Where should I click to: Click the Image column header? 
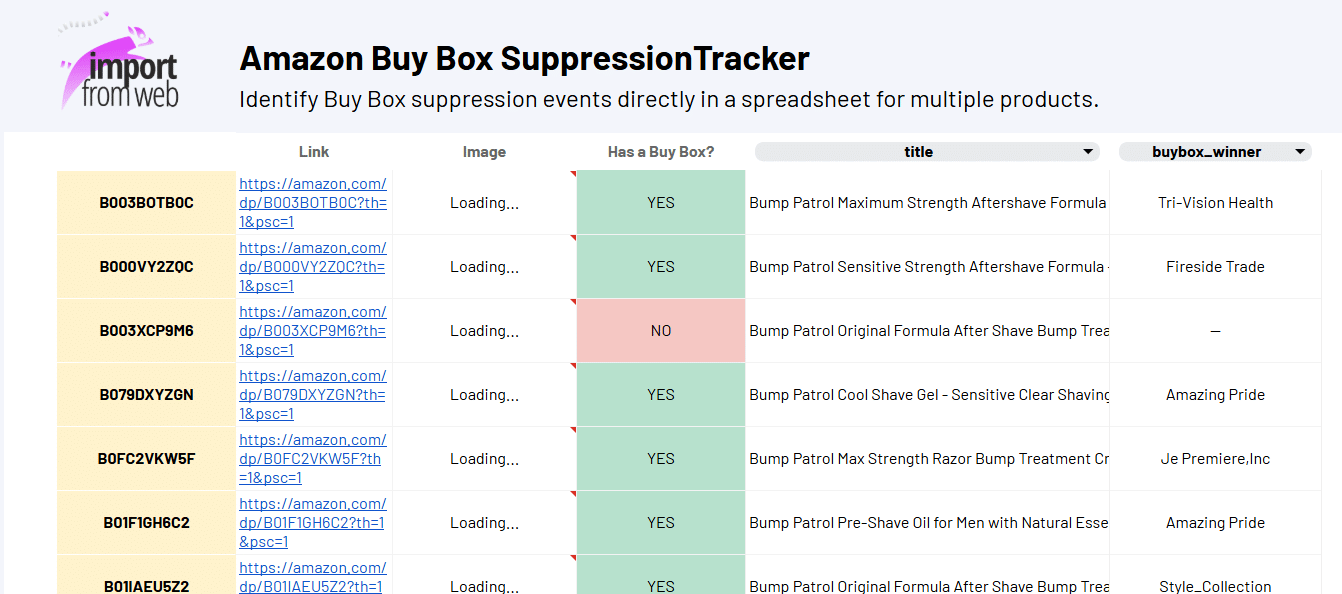(x=484, y=152)
